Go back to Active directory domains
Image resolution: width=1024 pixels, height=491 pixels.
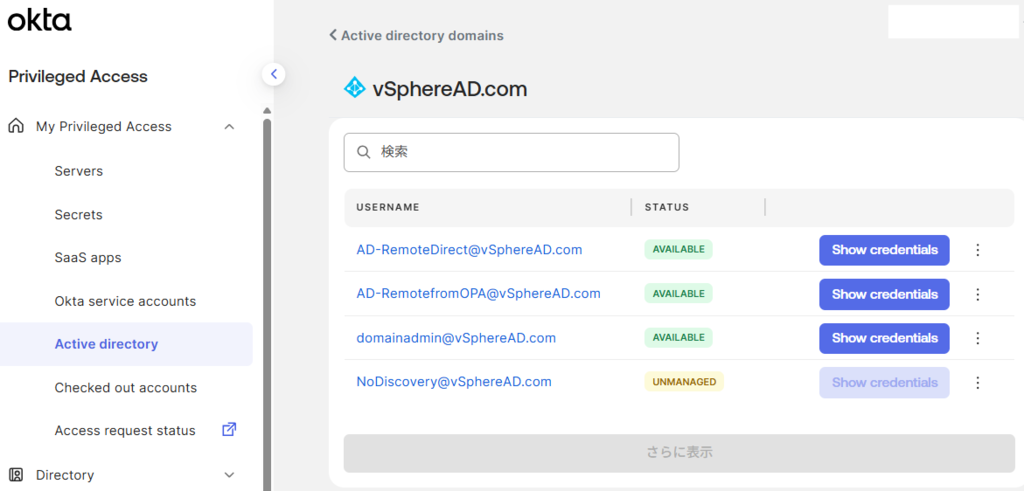point(416,35)
